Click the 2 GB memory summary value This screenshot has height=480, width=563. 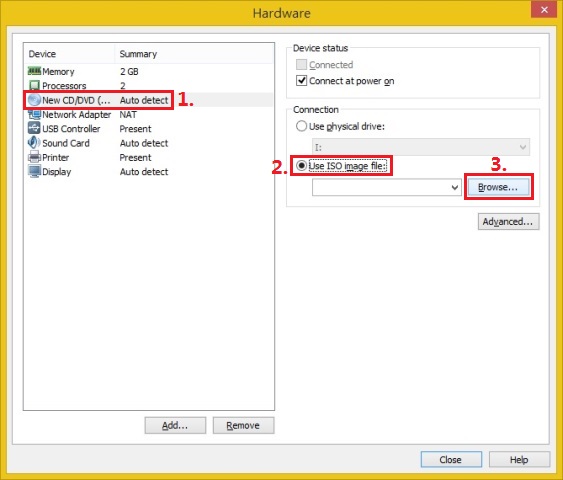129,71
